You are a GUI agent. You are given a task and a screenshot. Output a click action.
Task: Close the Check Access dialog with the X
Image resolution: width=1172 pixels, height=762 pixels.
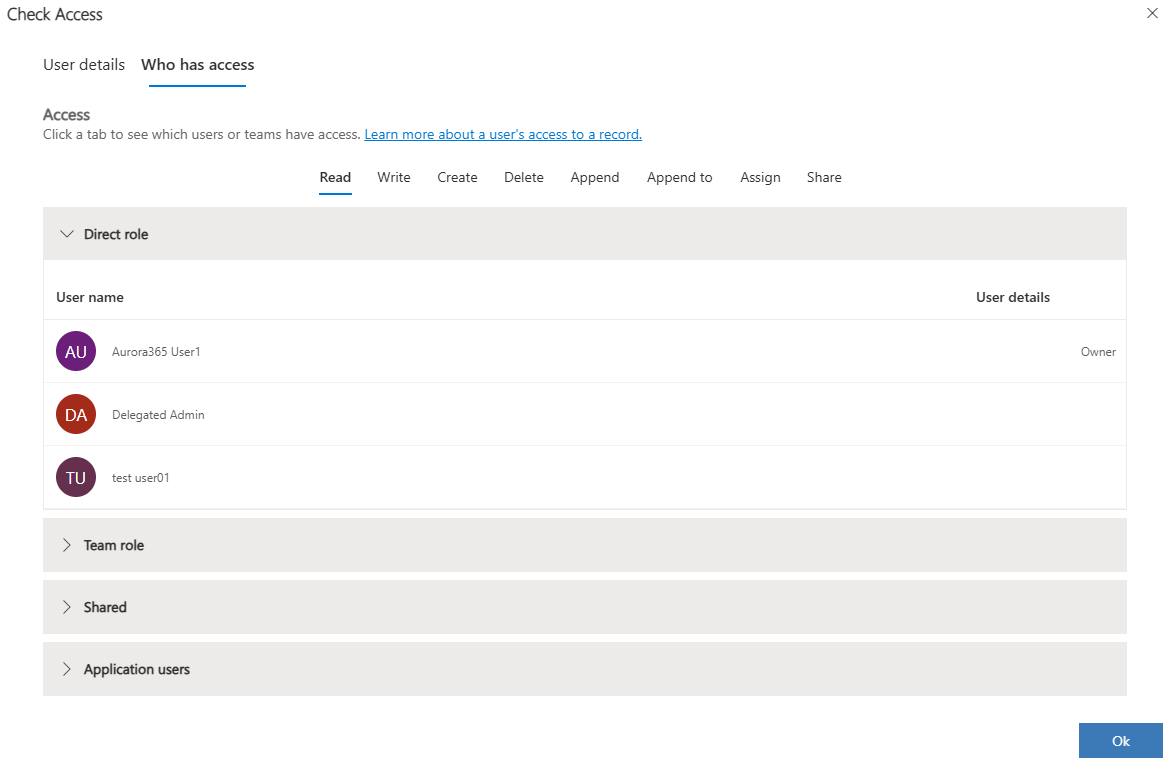click(1151, 13)
